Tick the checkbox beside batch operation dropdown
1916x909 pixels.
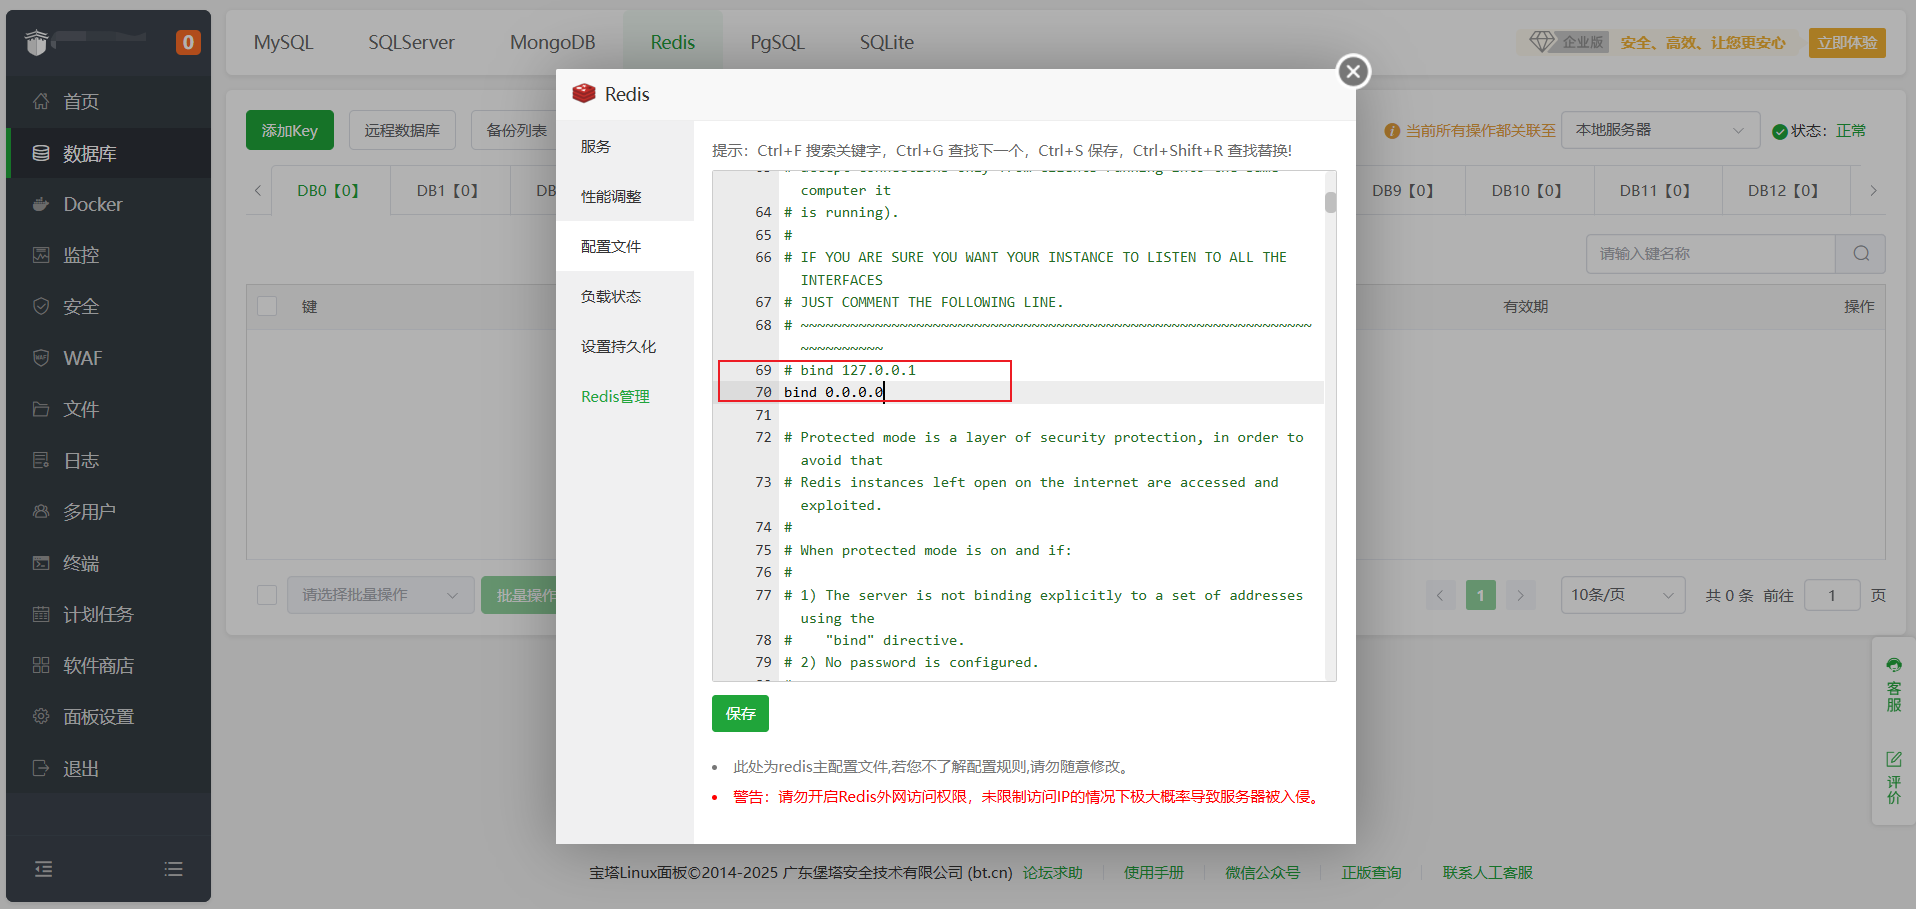267,595
